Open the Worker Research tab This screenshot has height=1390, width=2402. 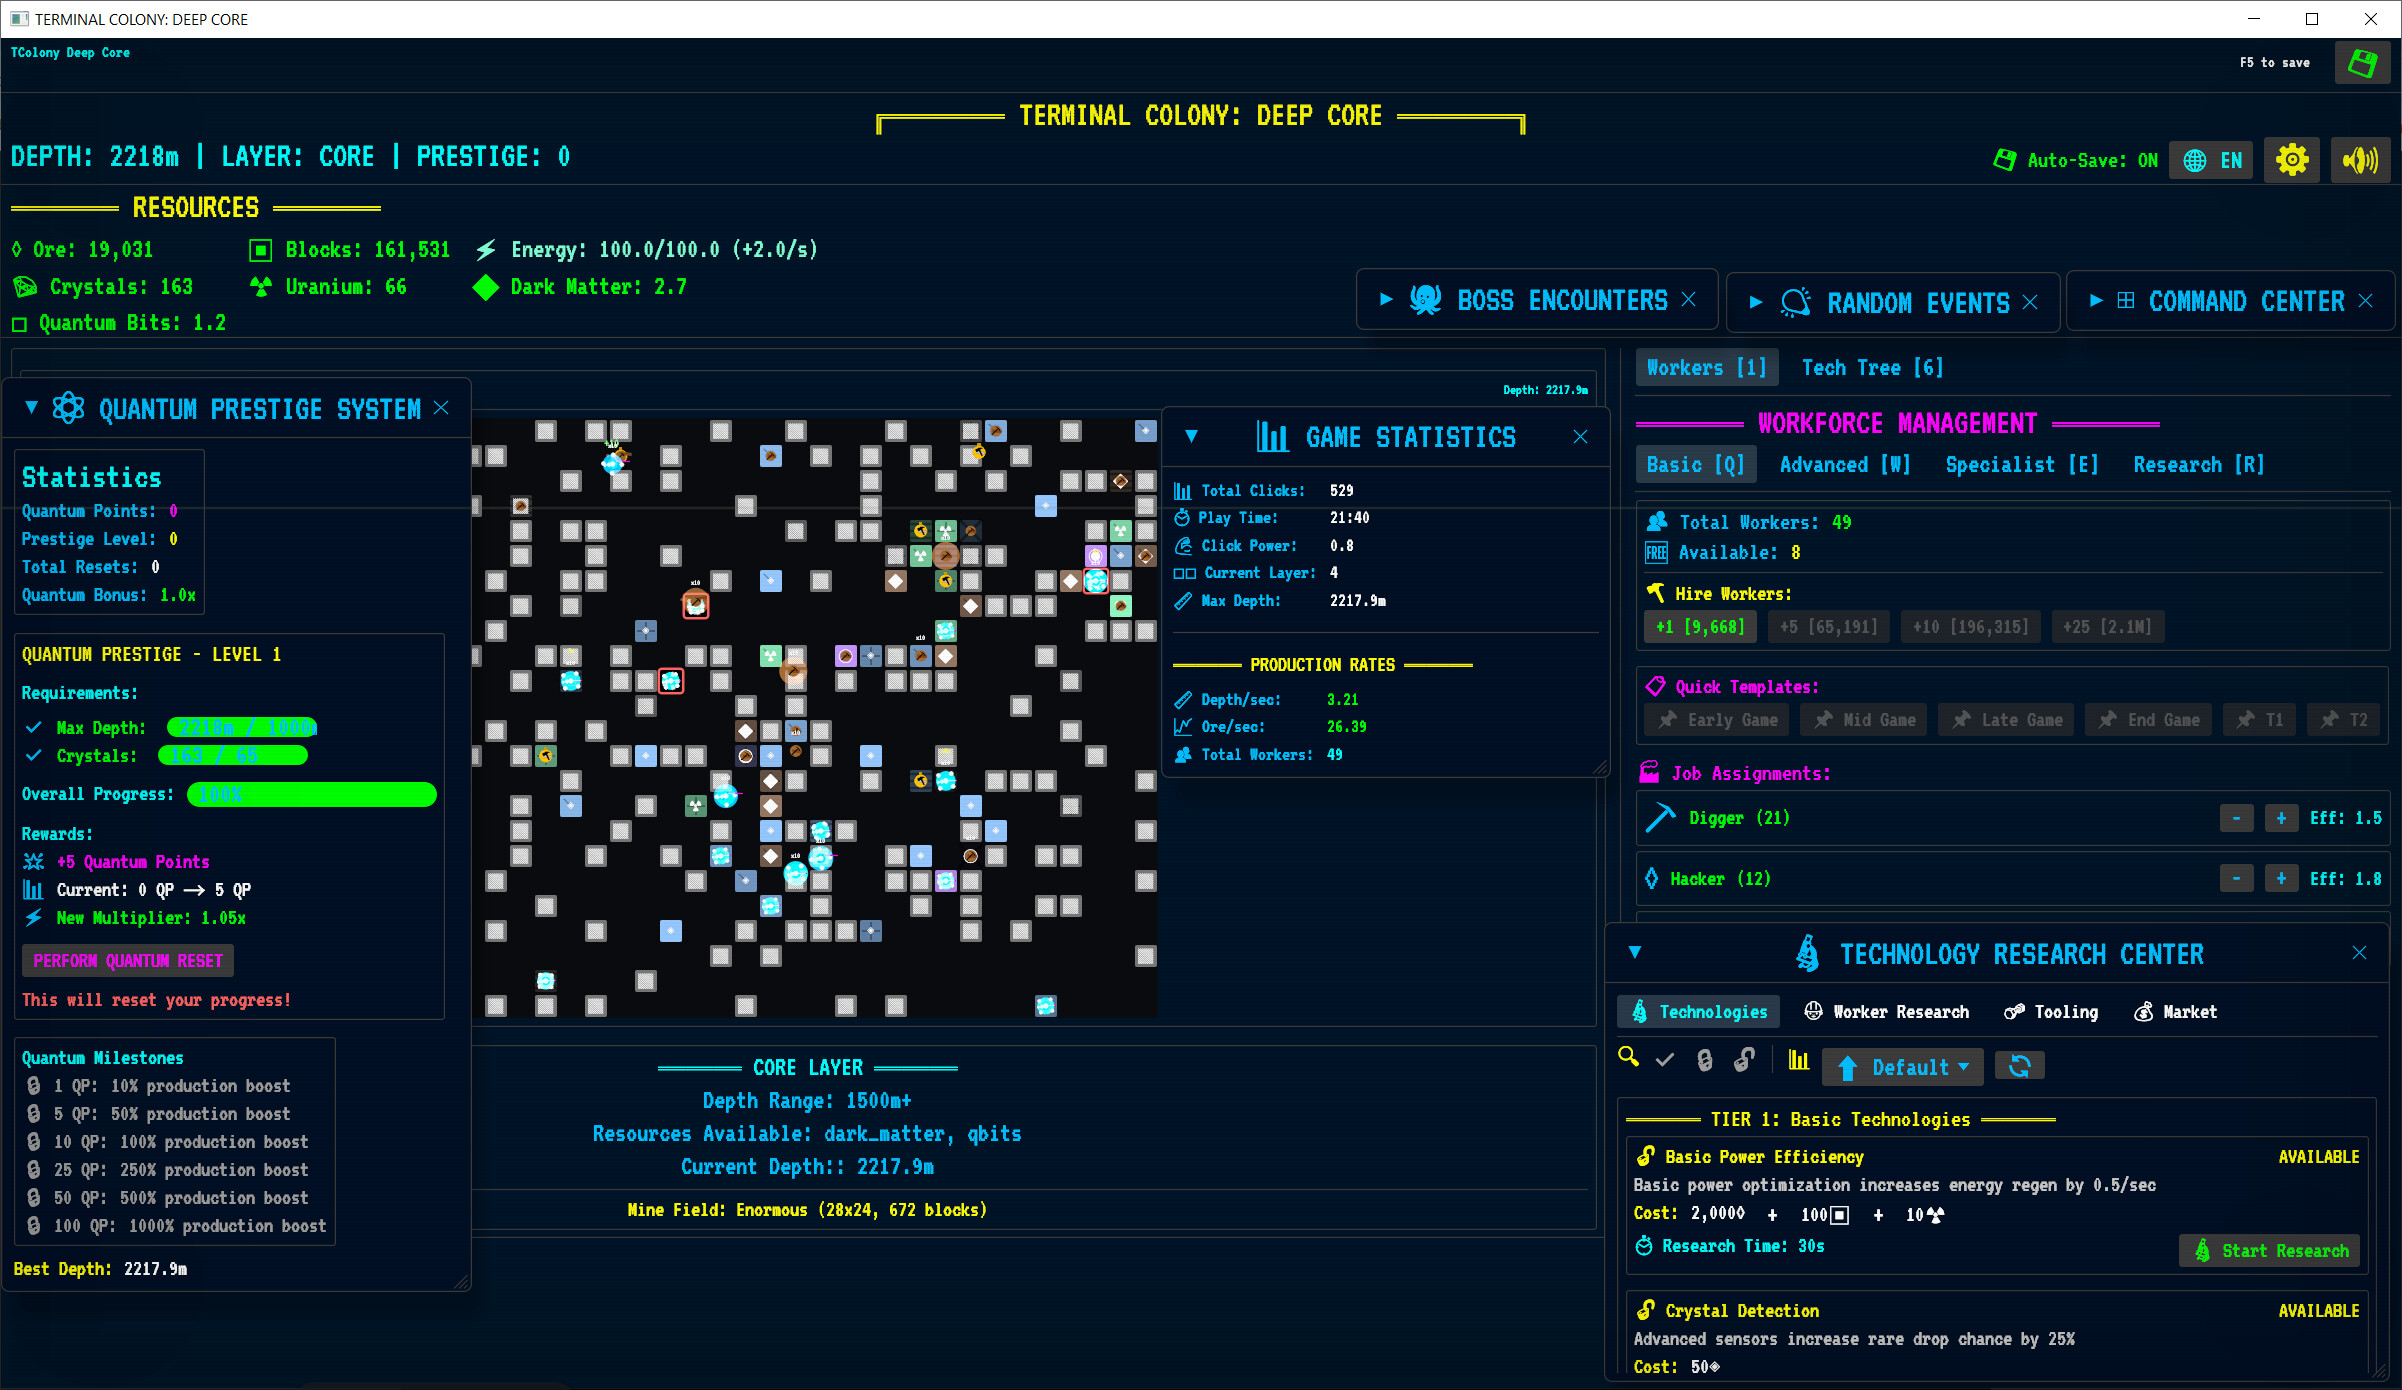pyautogui.click(x=1887, y=1011)
